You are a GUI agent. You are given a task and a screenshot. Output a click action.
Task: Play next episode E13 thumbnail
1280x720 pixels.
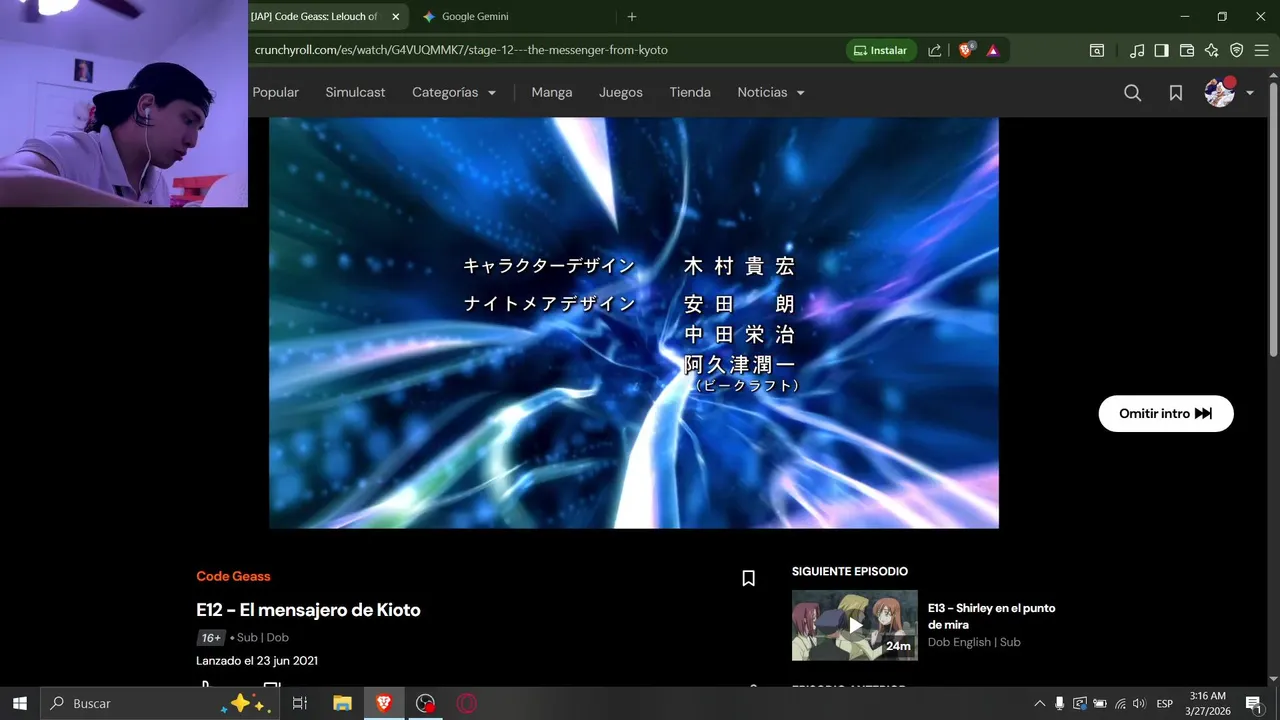click(x=854, y=625)
